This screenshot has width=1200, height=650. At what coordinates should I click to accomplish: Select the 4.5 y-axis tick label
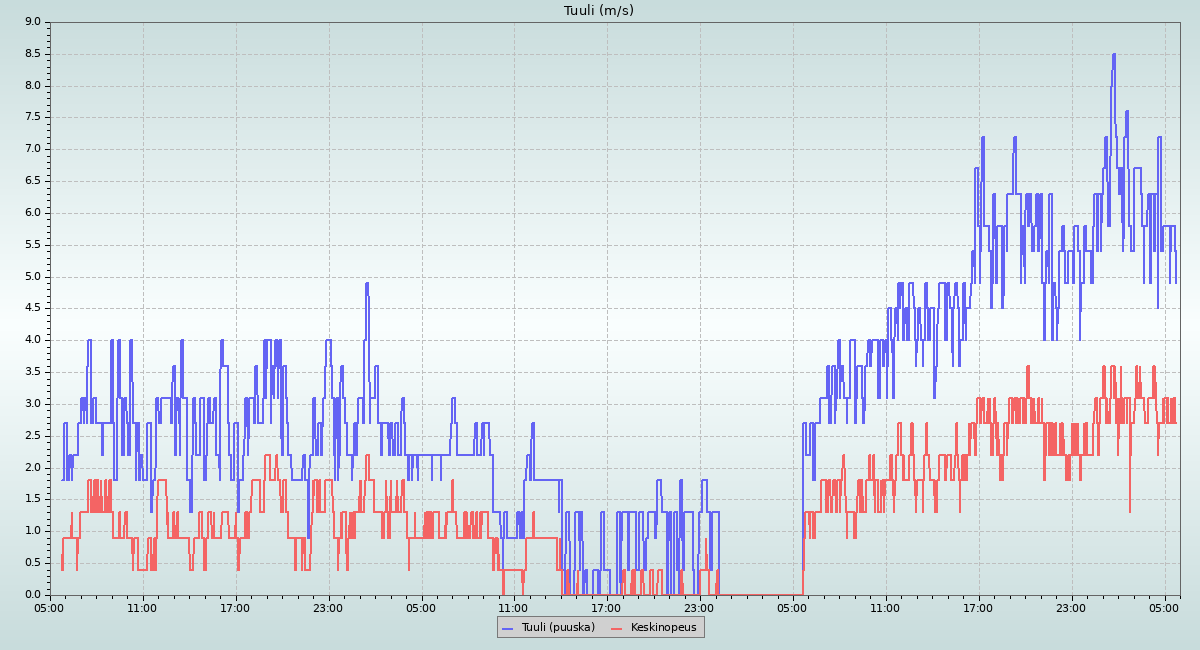[32, 308]
